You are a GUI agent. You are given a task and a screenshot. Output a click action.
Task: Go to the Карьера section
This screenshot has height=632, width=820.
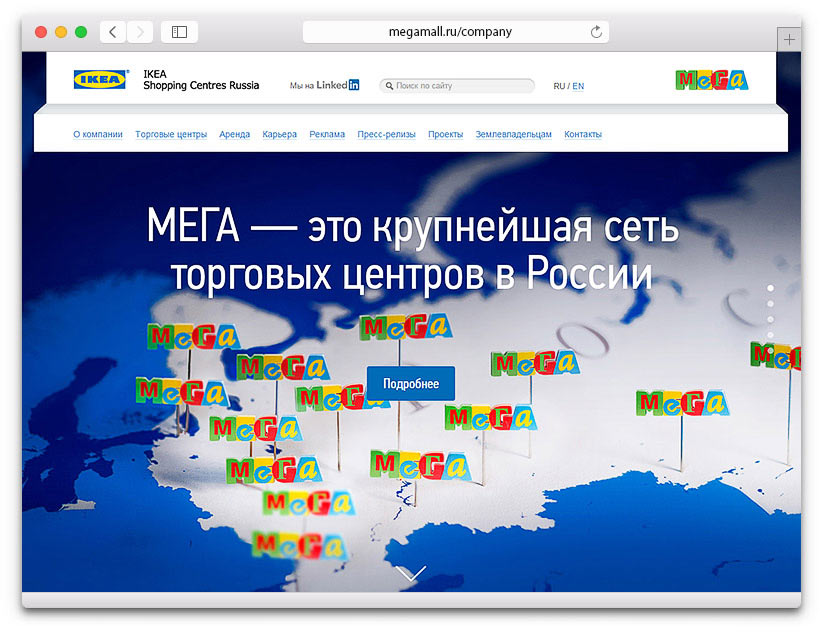(x=280, y=134)
